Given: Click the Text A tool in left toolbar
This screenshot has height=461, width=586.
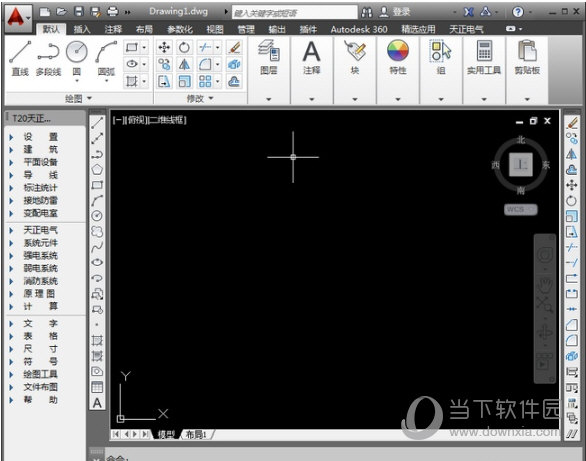Looking at the screenshot, I should pyautogui.click(x=97, y=403).
